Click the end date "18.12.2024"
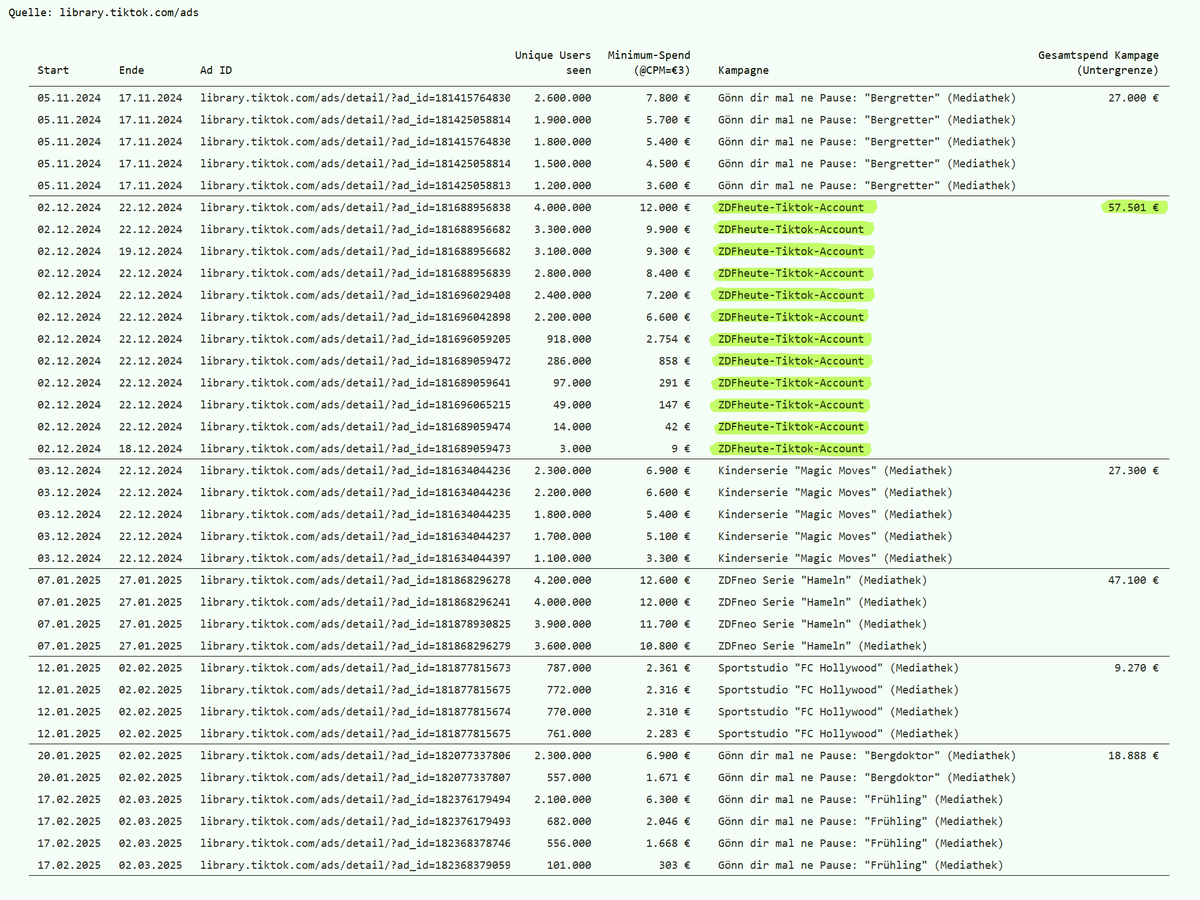This screenshot has height=900, width=1200. [x=150, y=450]
